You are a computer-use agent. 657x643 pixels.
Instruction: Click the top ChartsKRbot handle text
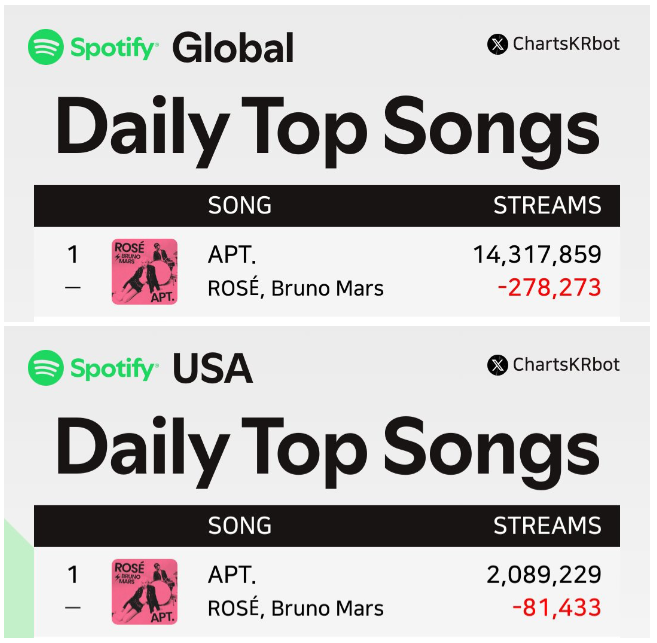point(566,44)
